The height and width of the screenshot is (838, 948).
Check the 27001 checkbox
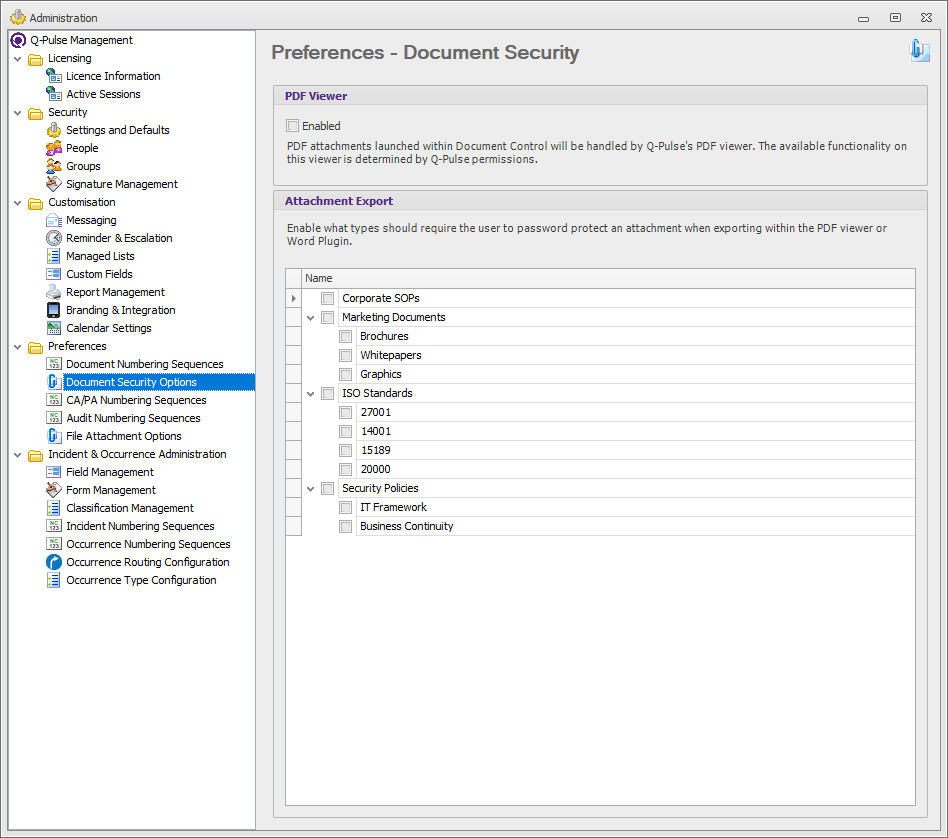point(346,412)
